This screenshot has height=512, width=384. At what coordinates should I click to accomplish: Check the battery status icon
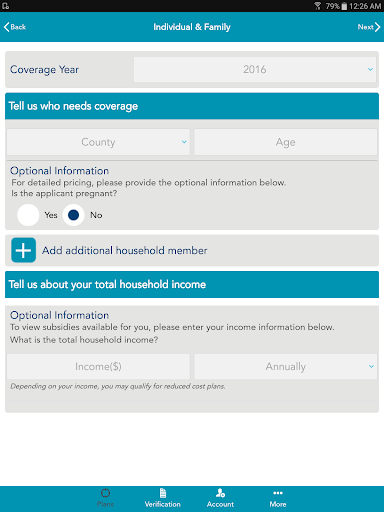[x=344, y=6]
